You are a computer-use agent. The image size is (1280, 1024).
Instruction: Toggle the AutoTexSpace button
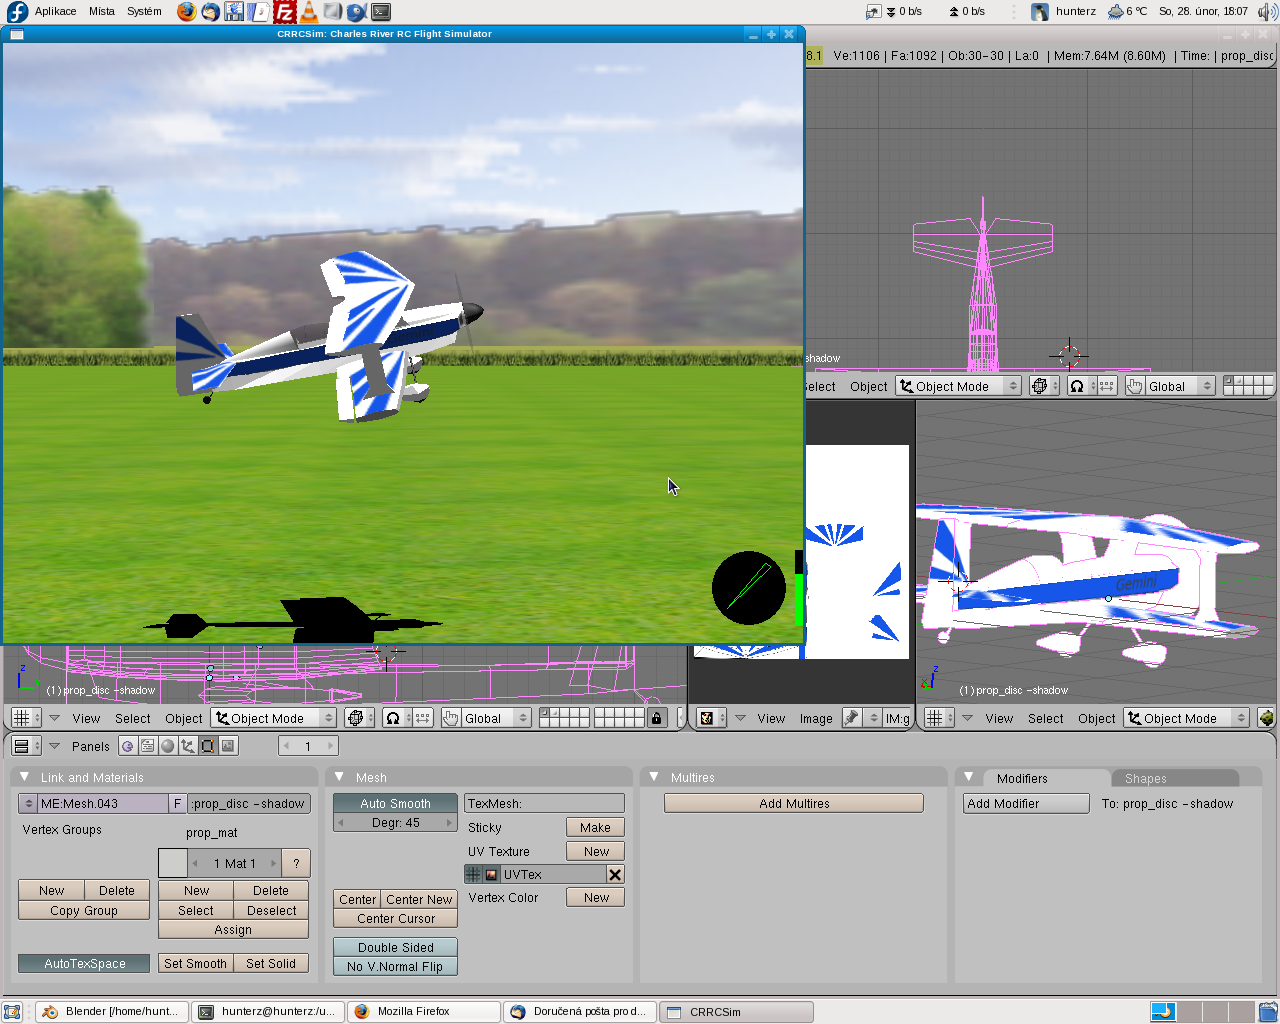84,963
